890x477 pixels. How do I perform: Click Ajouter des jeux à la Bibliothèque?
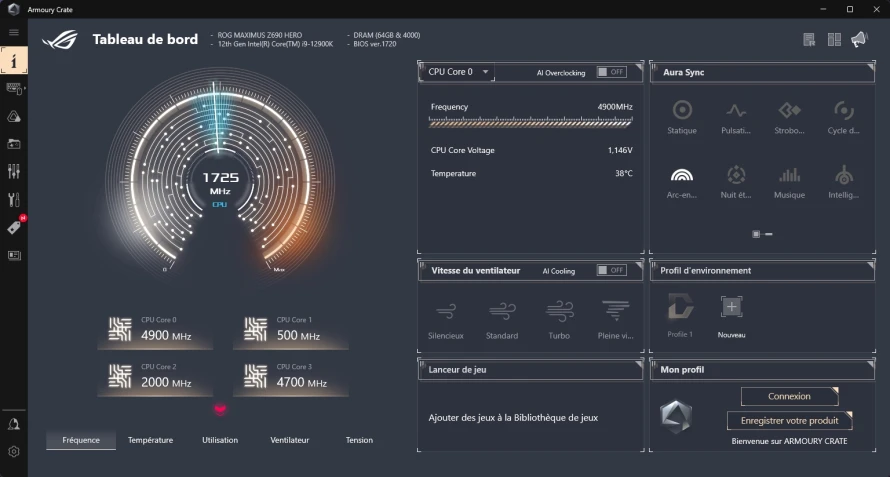(x=513, y=418)
